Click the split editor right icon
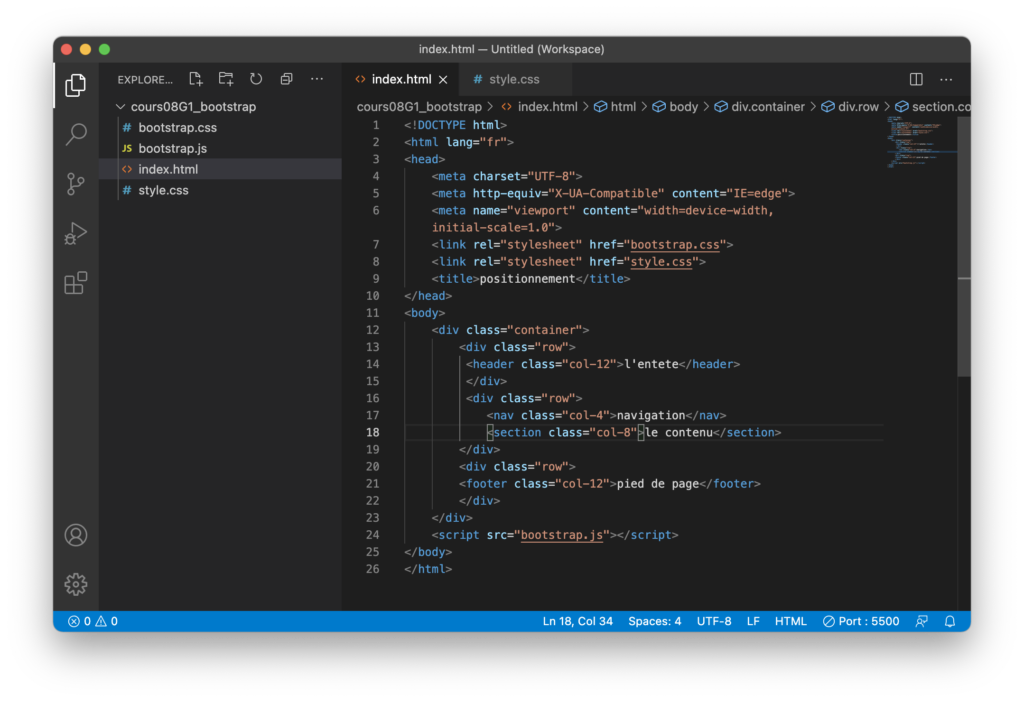This screenshot has width=1024, height=702. click(916, 79)
